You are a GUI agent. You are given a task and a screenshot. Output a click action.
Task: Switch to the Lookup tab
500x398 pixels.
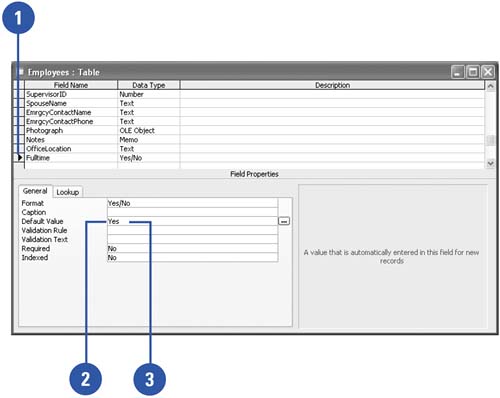(x=68, y=192)
